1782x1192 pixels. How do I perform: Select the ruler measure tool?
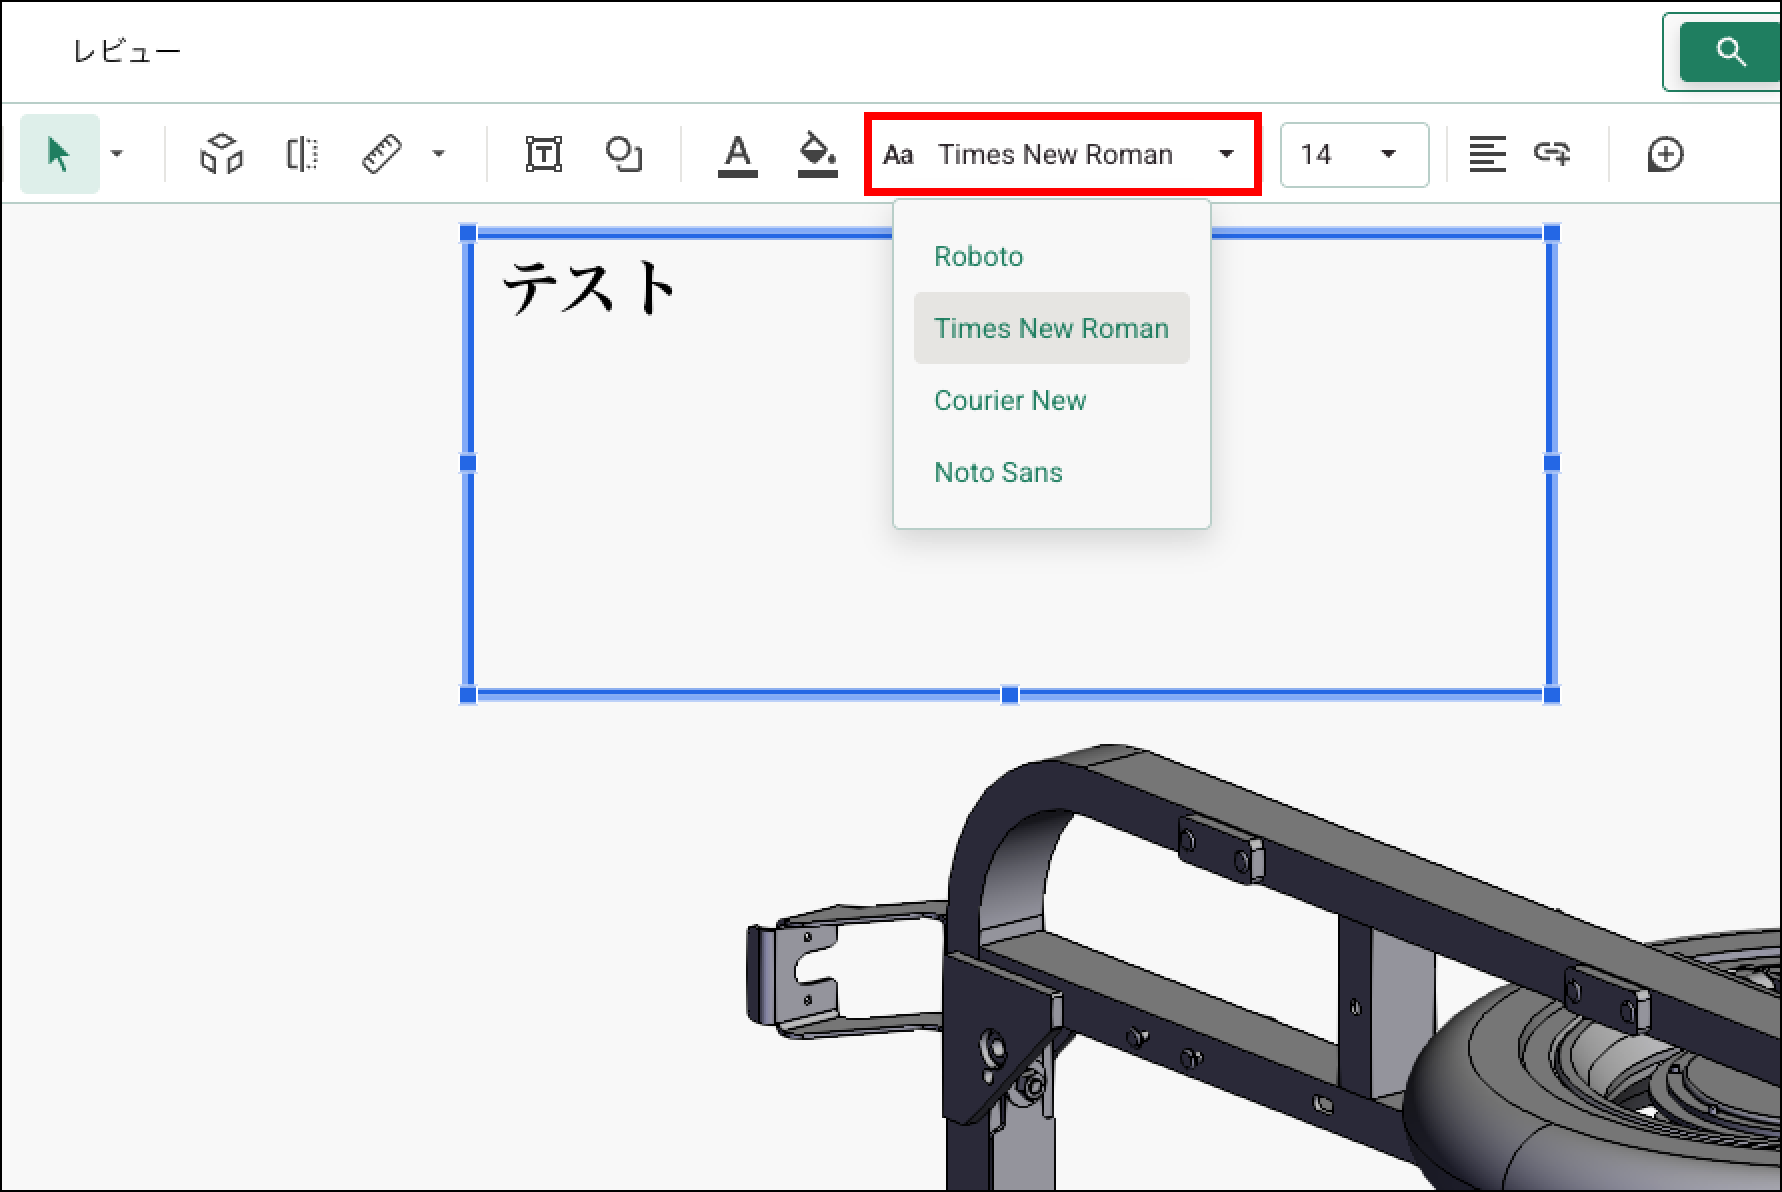(x=381, y=154)
